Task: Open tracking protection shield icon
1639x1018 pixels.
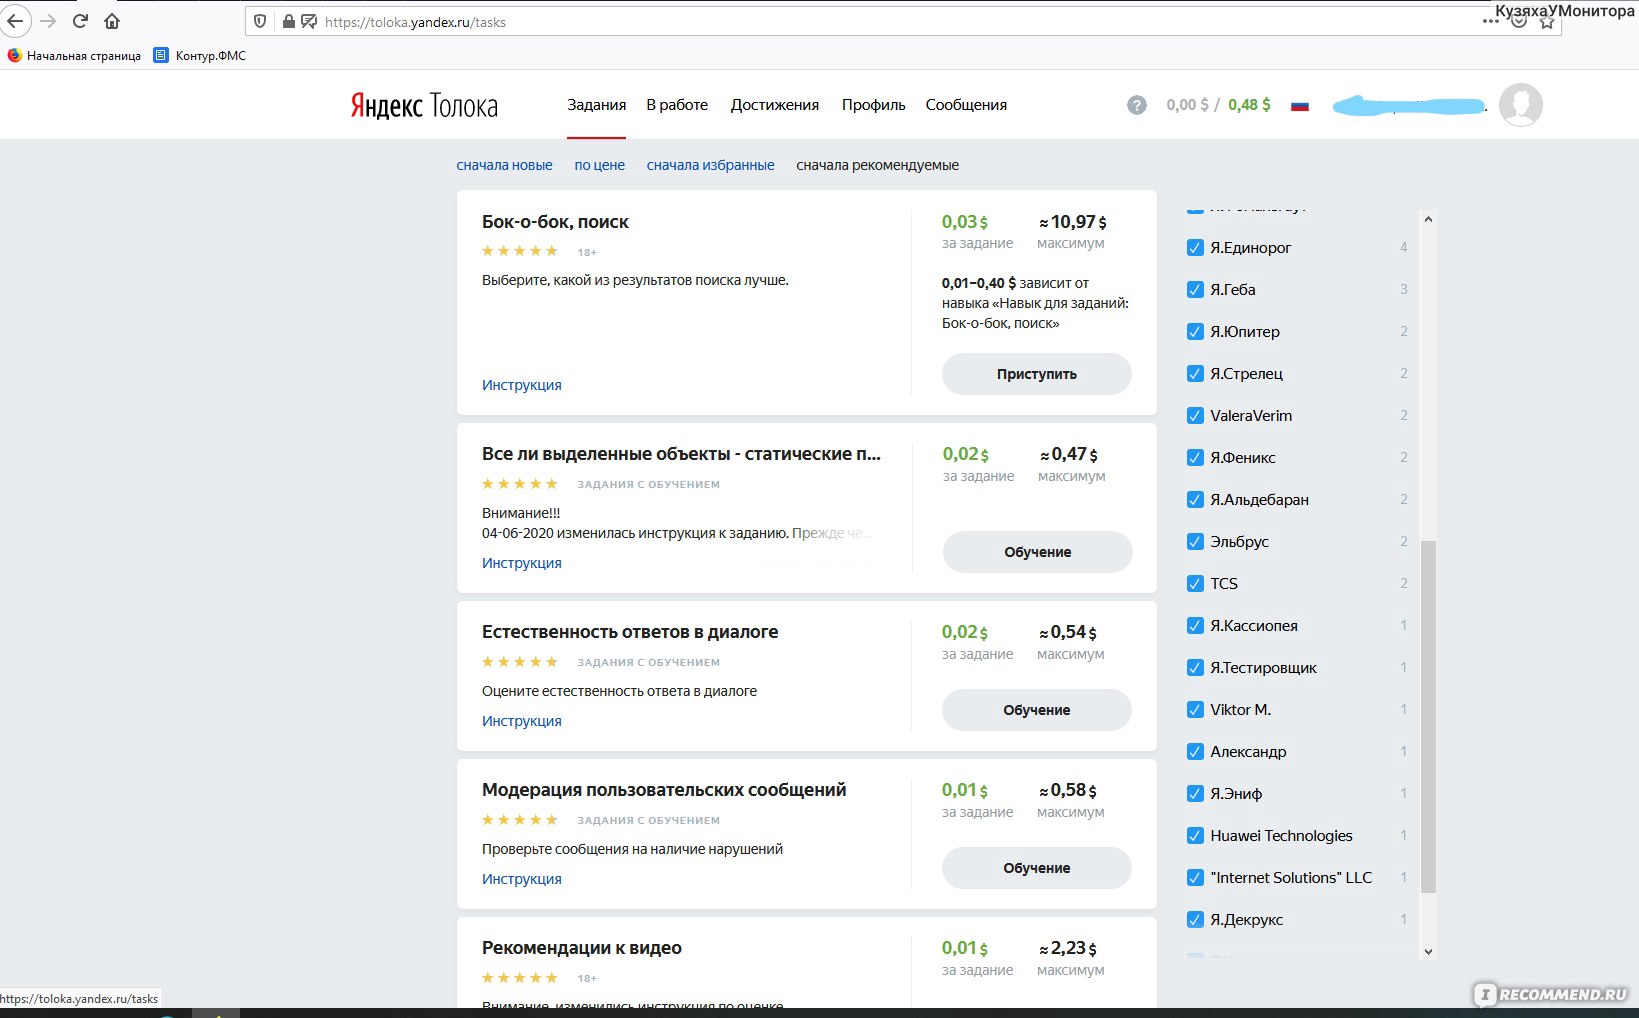Action: point(260,21)
